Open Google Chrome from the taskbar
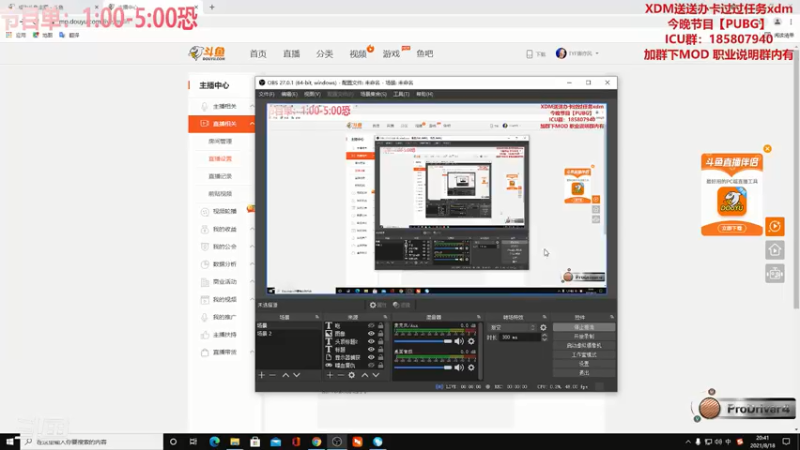 (x=316, y=442)
